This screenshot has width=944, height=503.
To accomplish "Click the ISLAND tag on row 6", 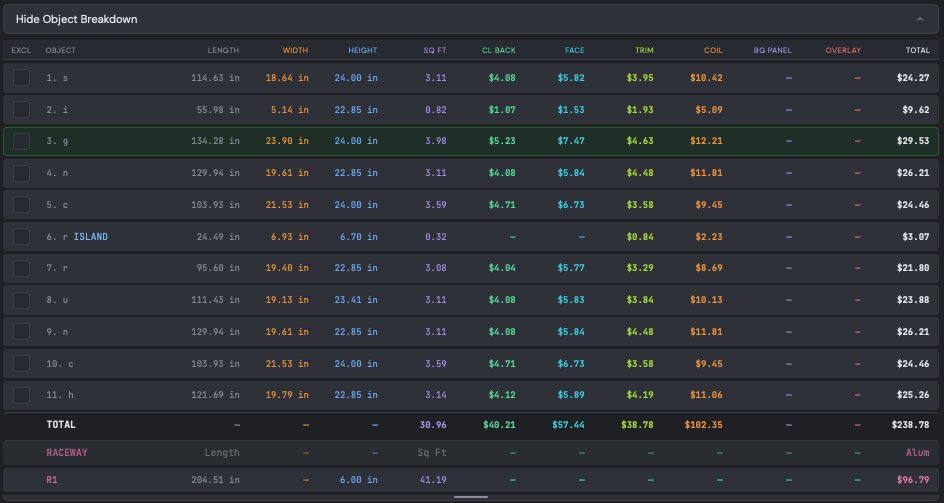I will click(91, 237).
